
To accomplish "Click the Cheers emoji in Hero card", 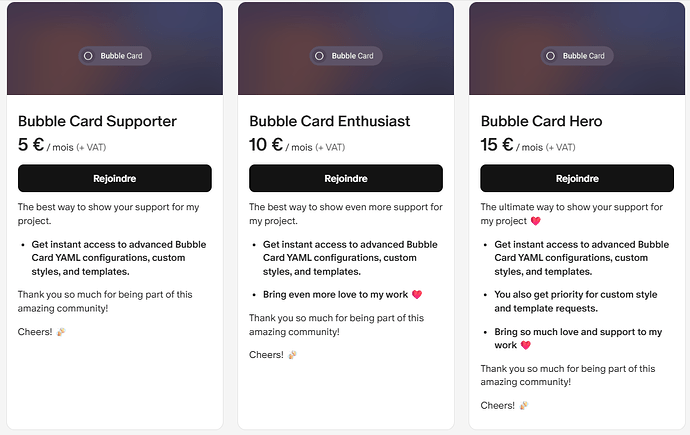I will [x=524, y=405].
